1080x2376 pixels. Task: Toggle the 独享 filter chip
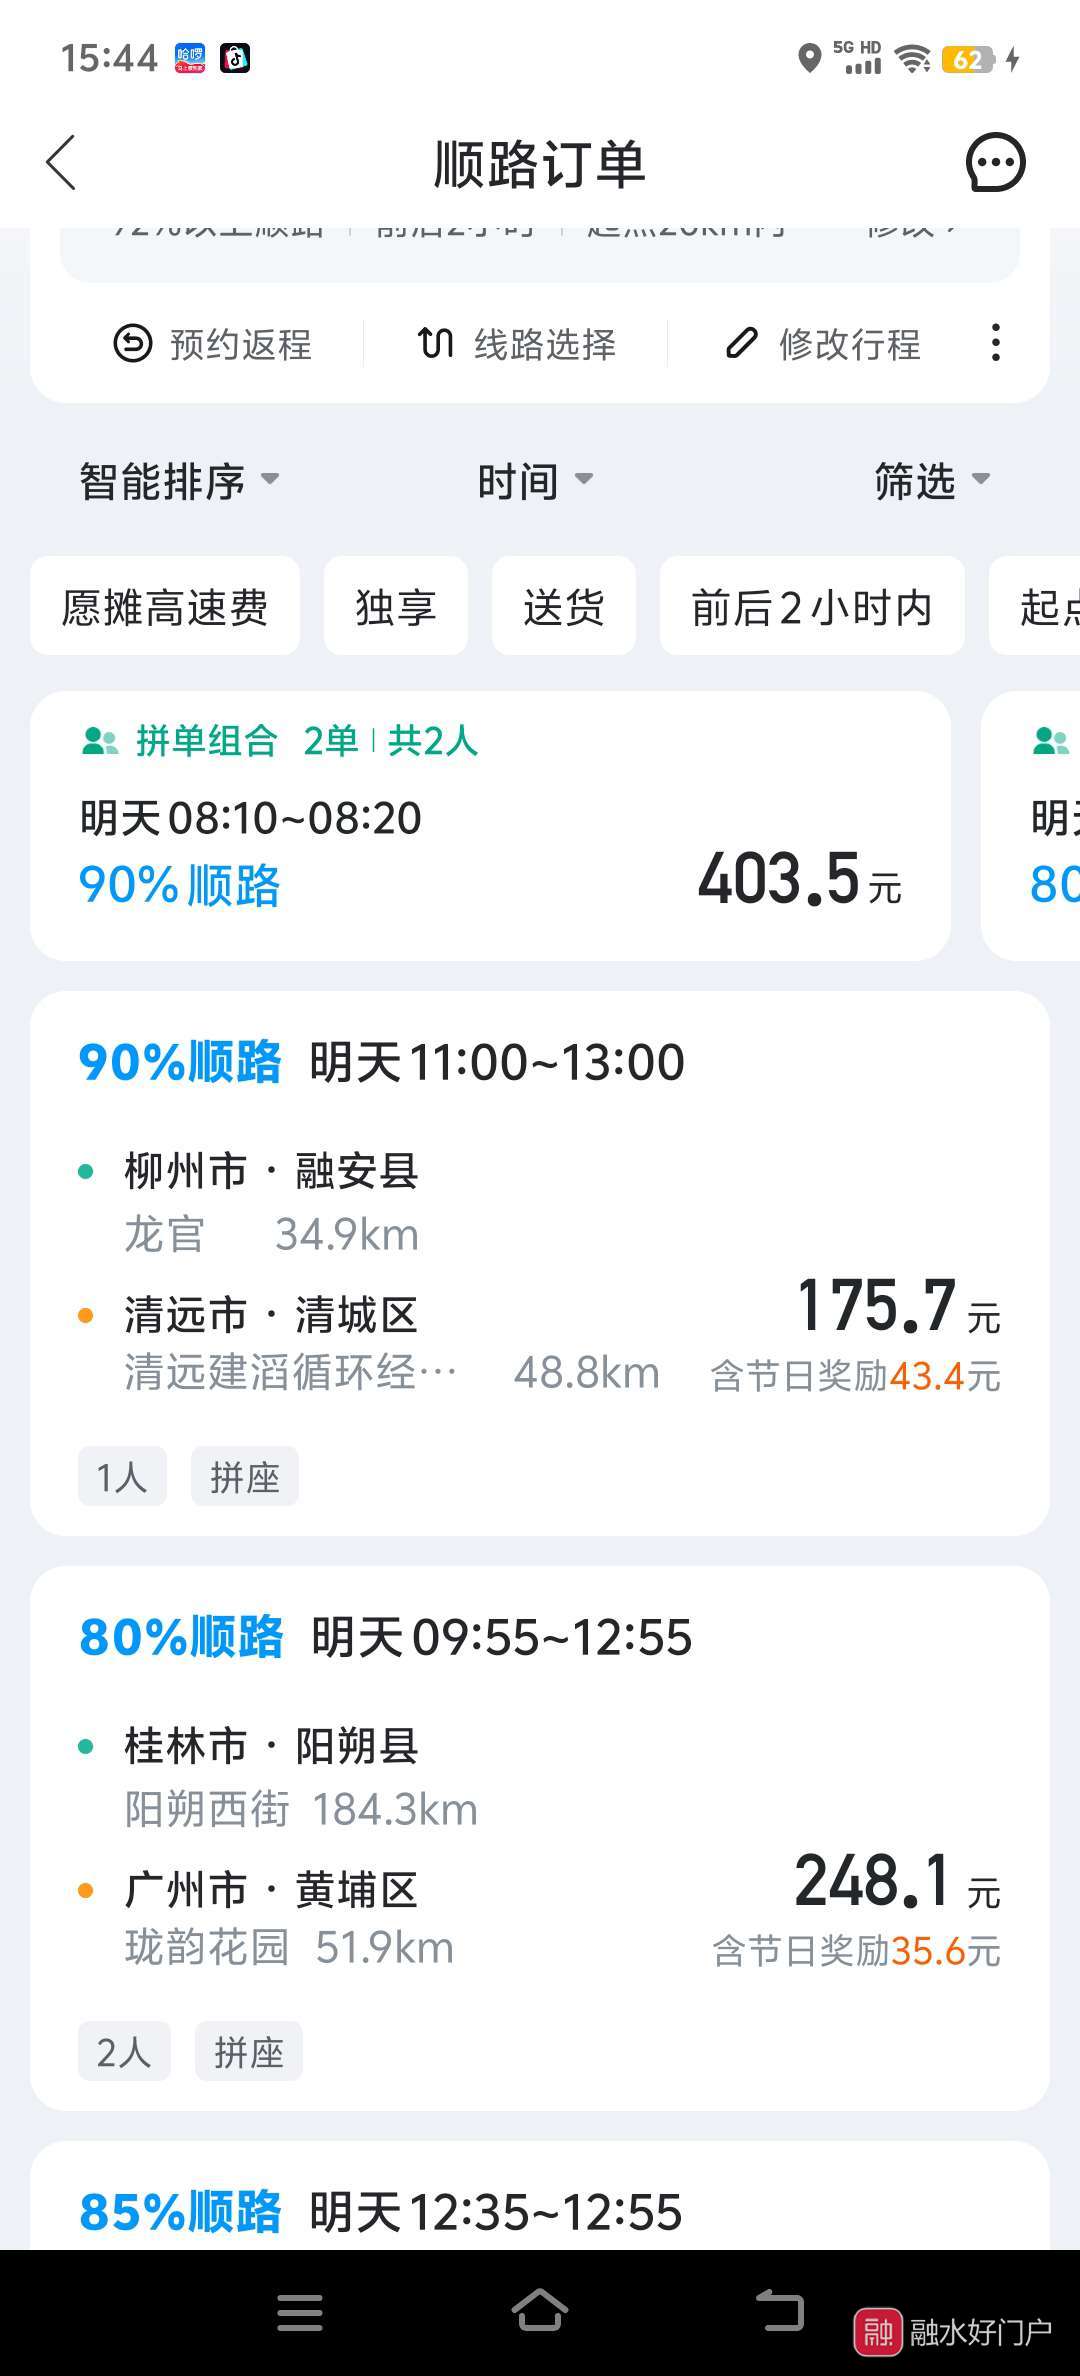(396, 607)
